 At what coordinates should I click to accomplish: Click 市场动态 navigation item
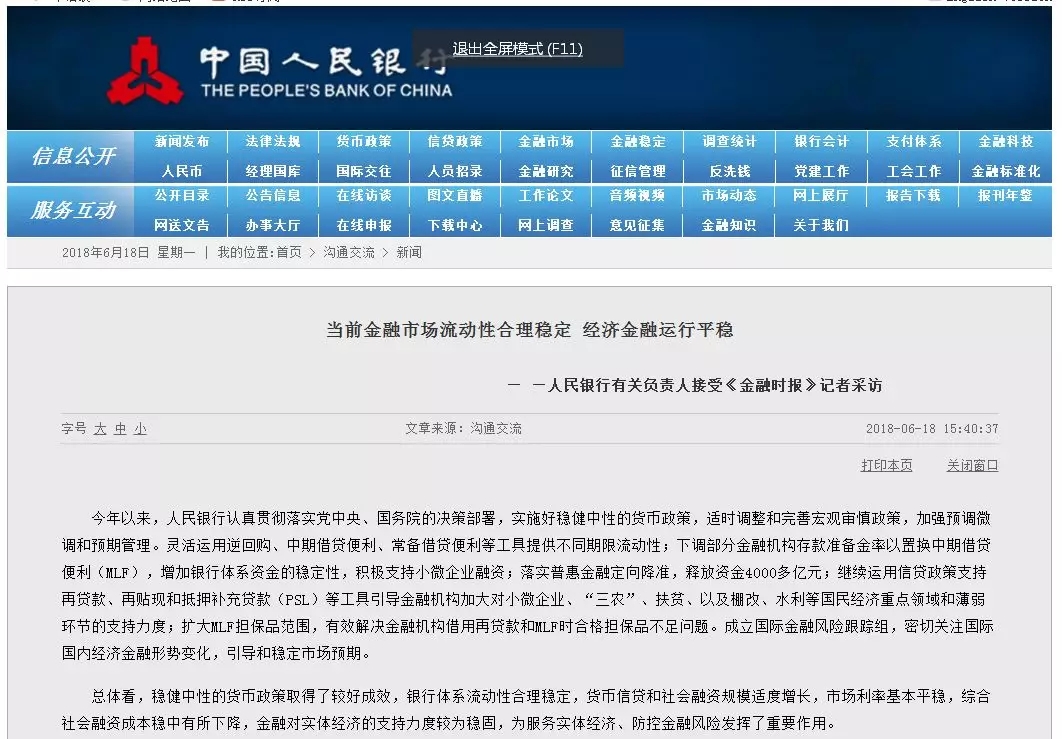tap(729, 196)
